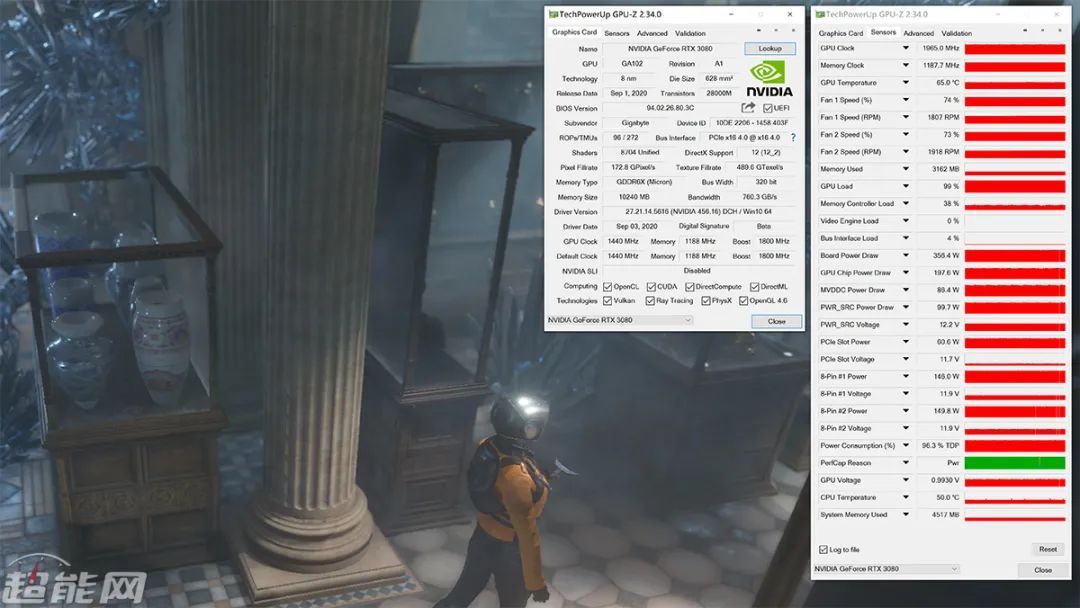
Task: Open the hamburger menu icon in Graphics Card window
Action: pos(793,31)
